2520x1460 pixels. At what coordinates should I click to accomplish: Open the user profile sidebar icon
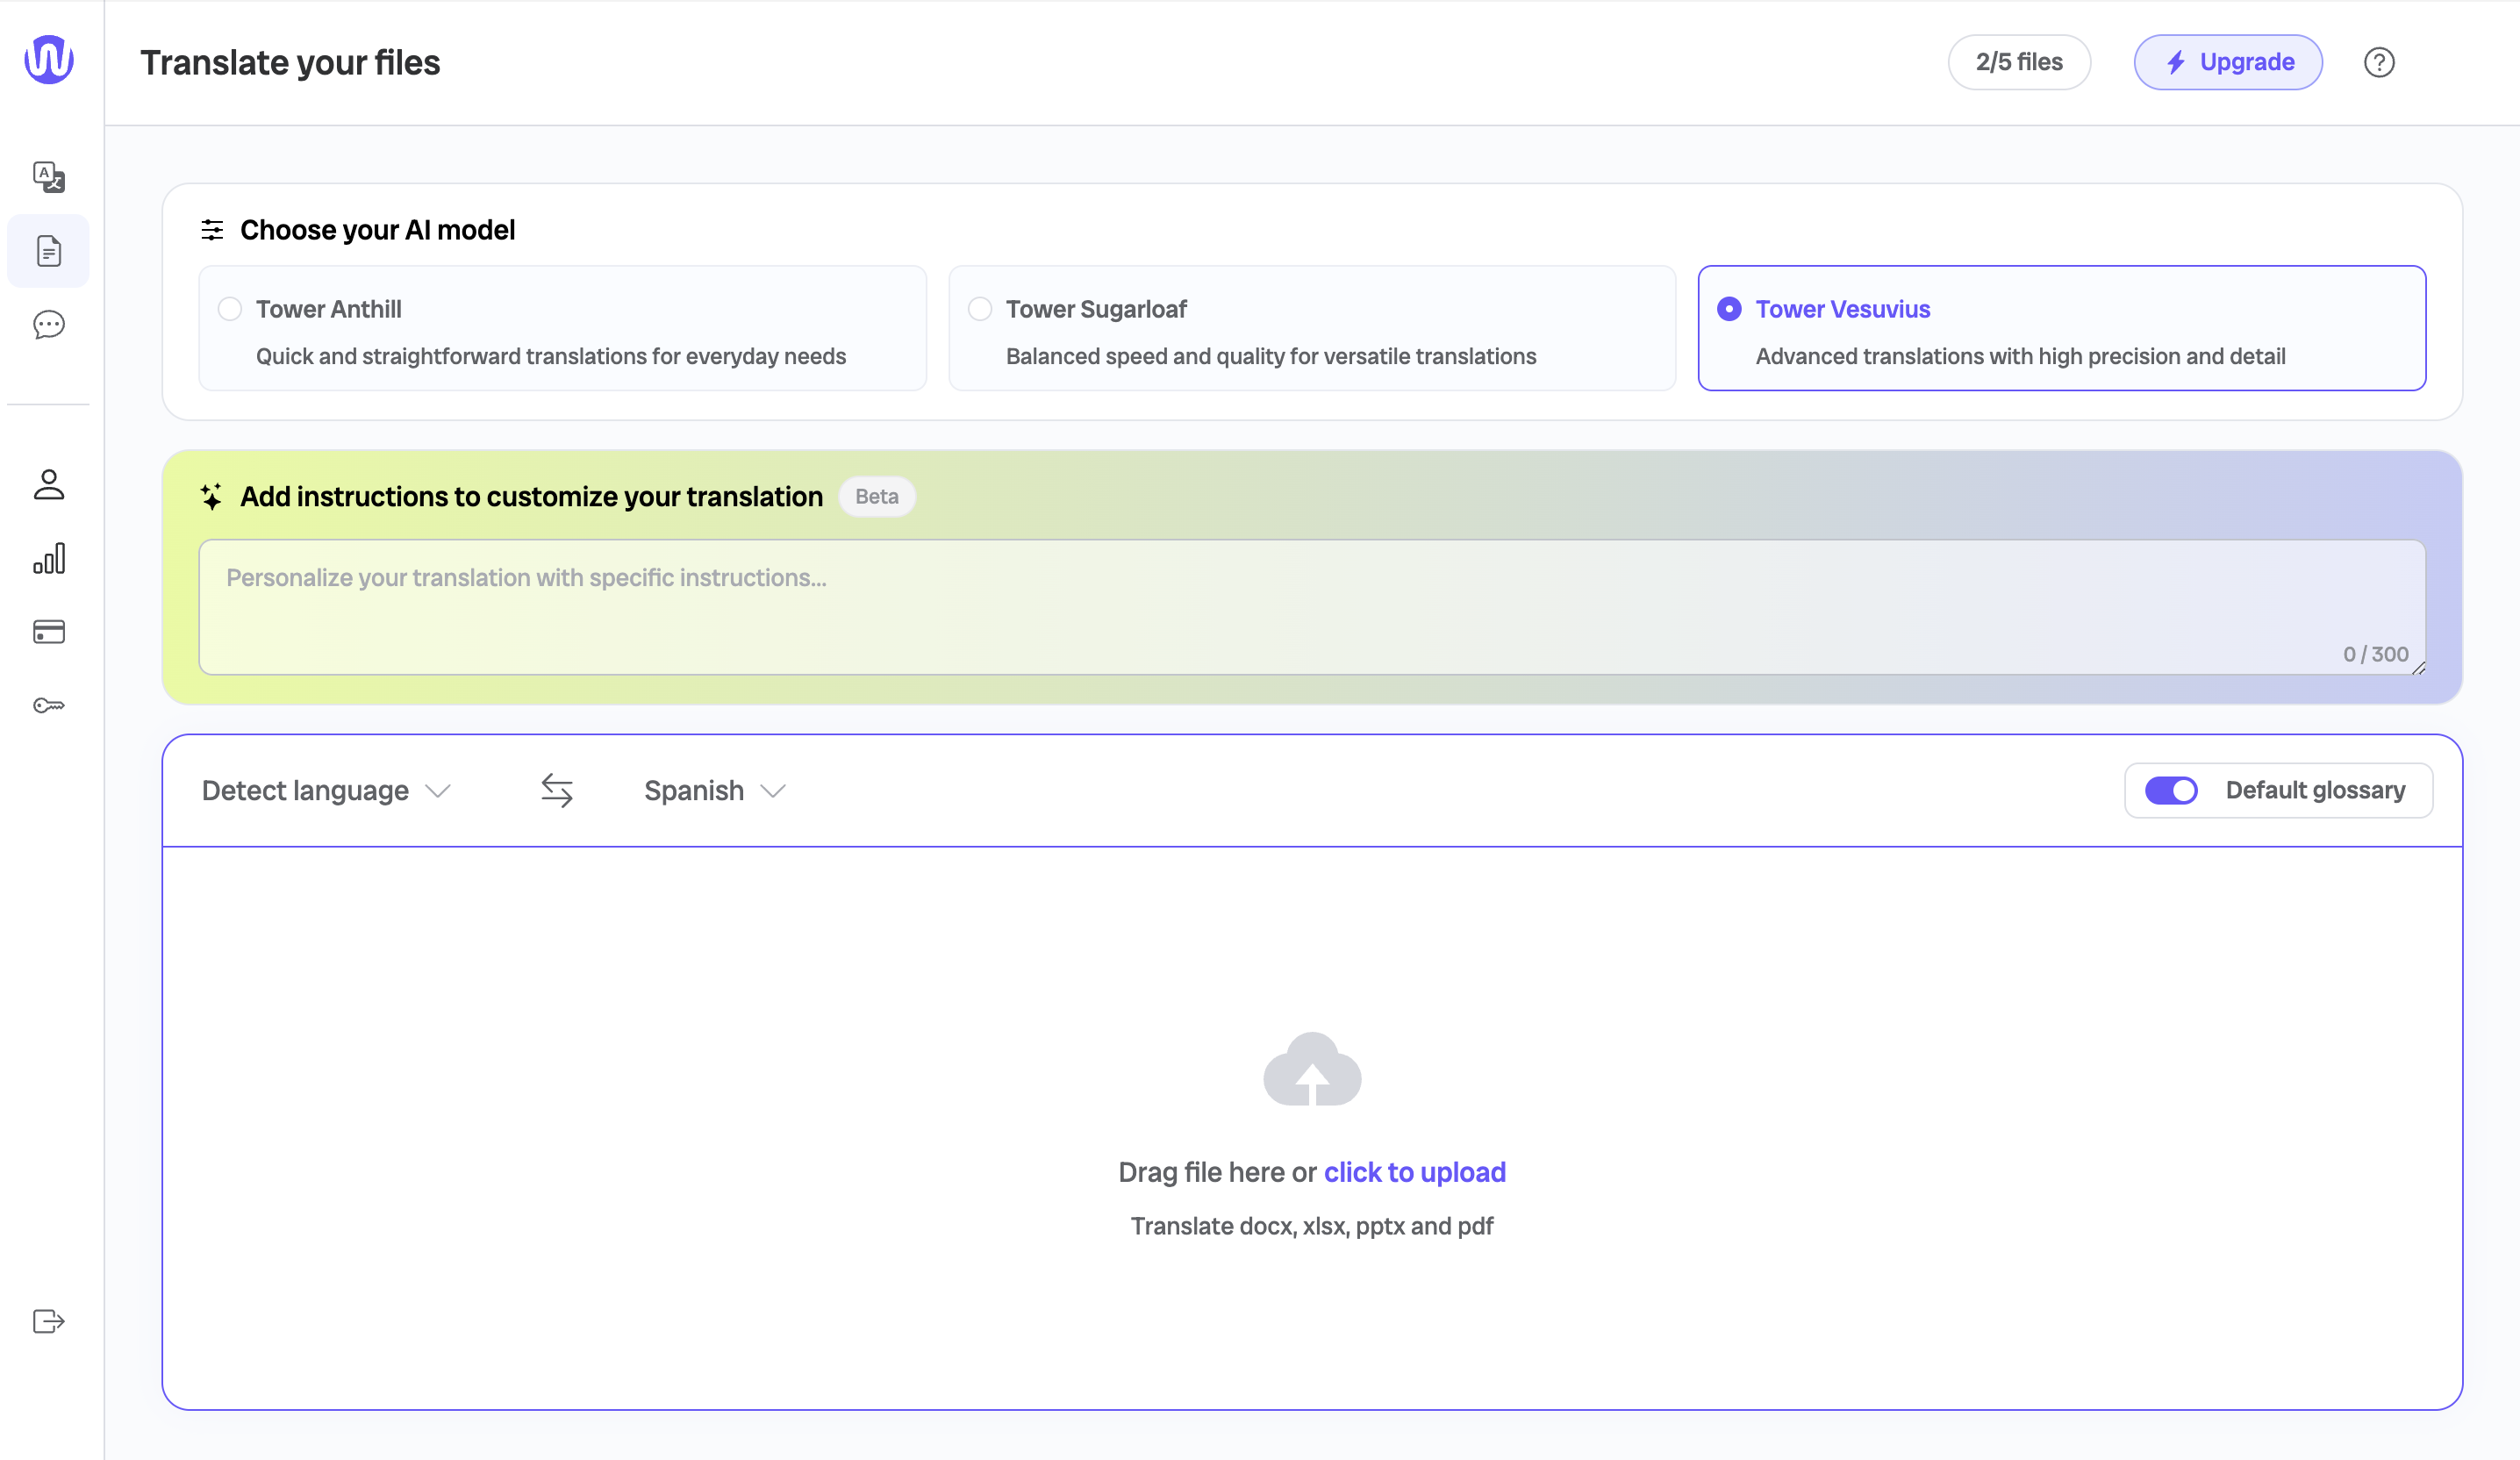48,485
